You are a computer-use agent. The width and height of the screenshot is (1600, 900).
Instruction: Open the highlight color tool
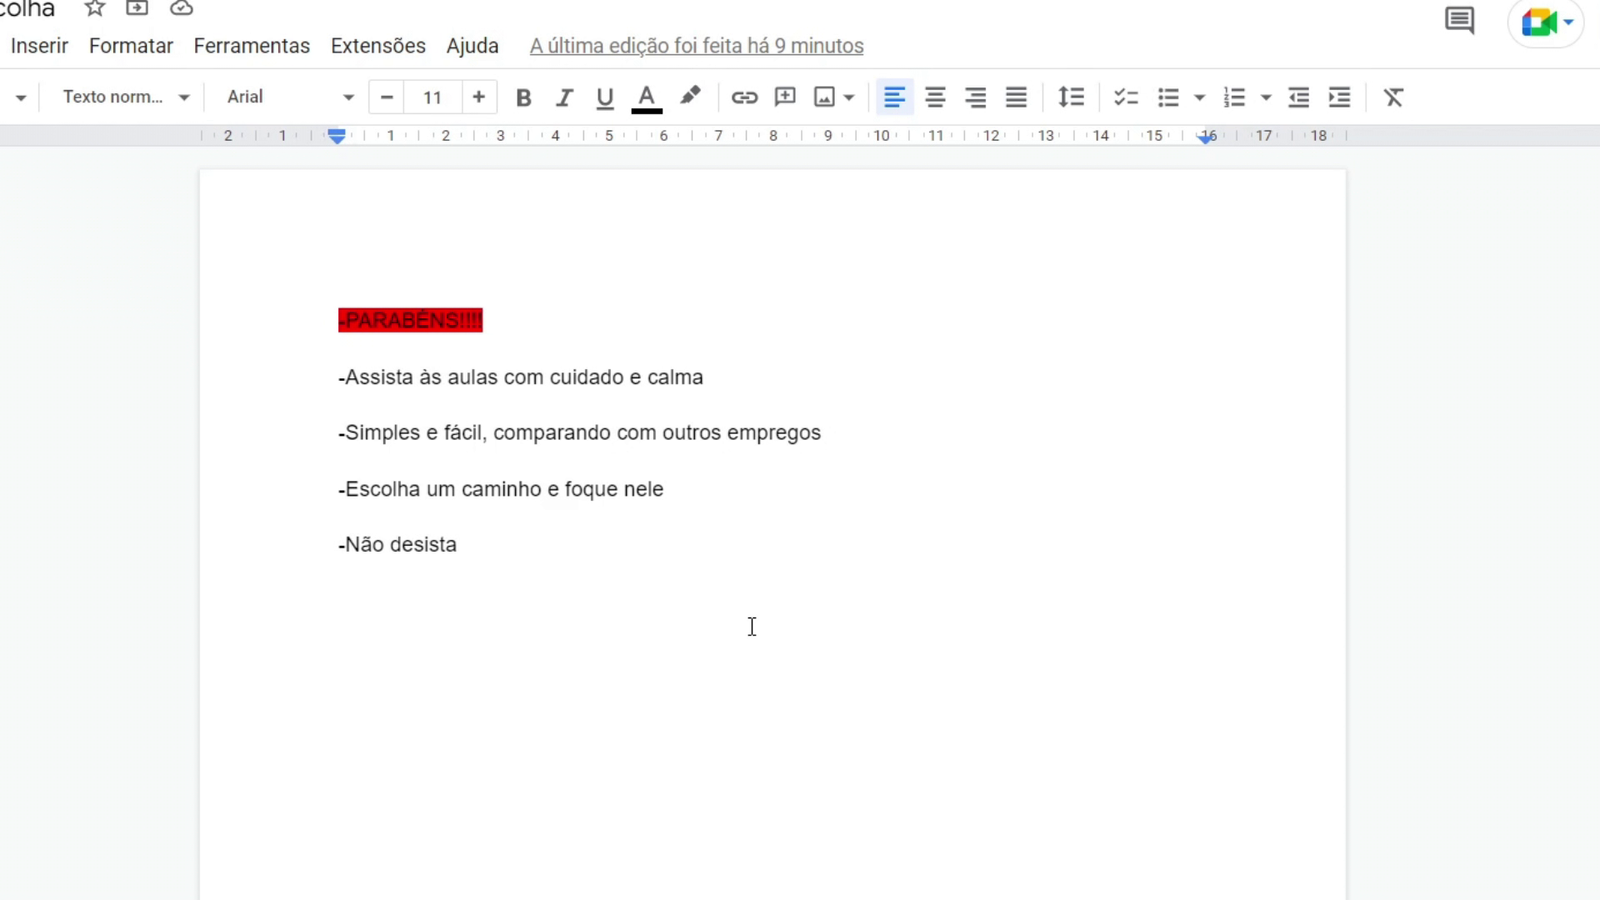[x=690, y=96]
